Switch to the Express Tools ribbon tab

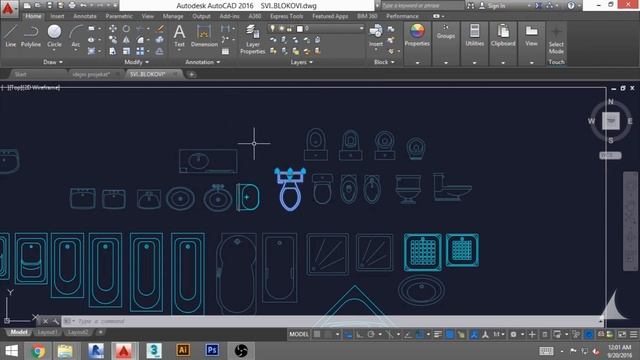point(287,16)
